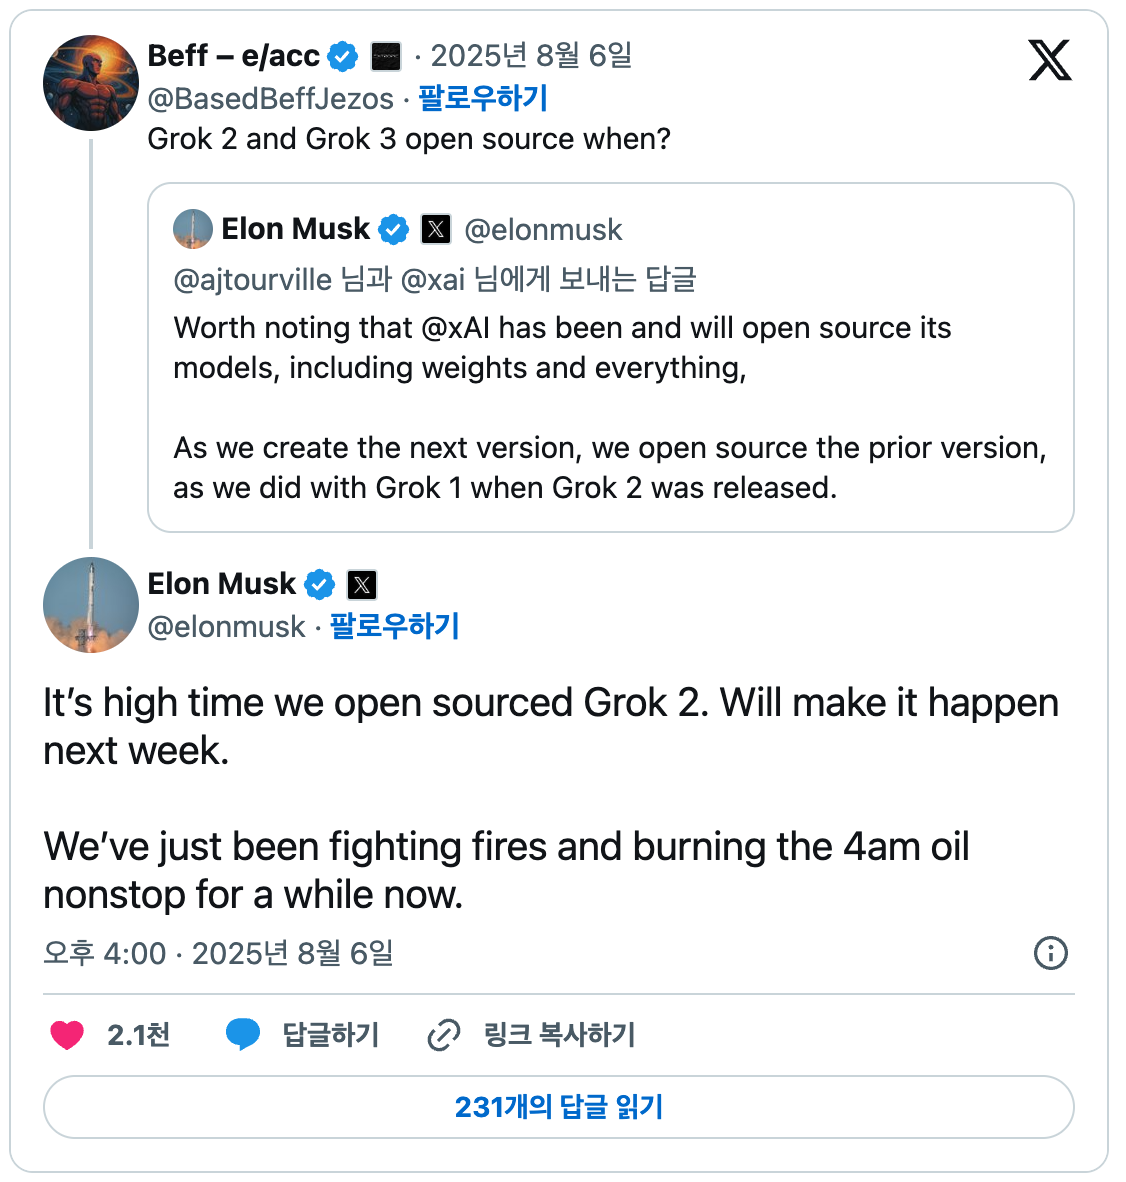The height and width of the screenshot is (1182, 1126).
Task: Open the @BasedBeffJezos handle
Action: pyautogui.click(x=270, y=98)
